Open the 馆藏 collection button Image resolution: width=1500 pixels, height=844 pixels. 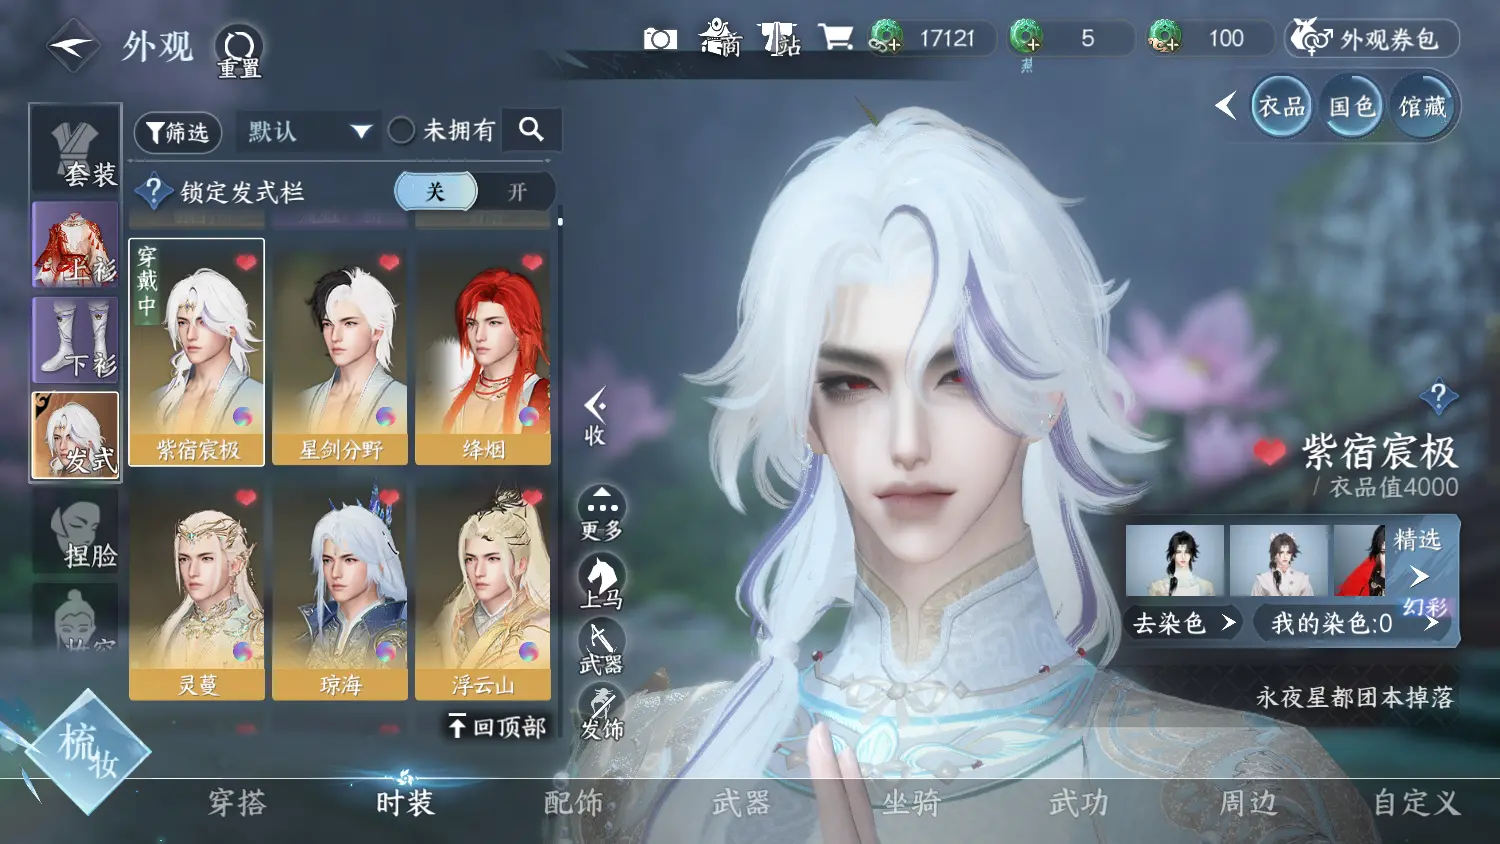click(x=1422, y=106)
